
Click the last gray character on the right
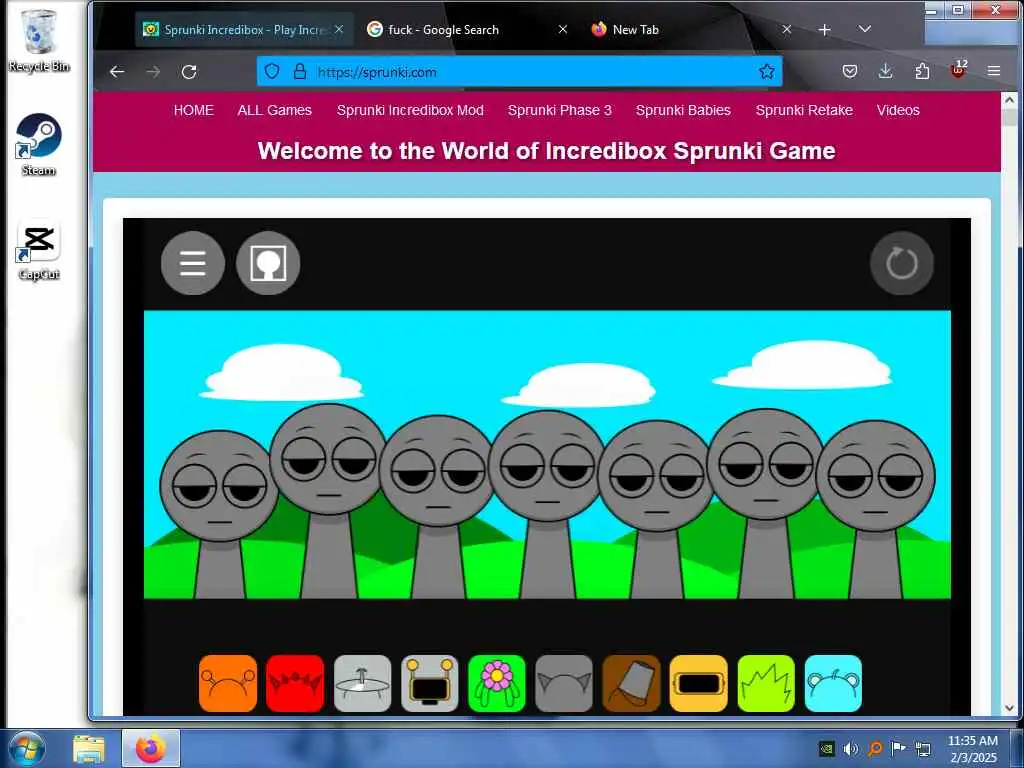click(876, 508)
